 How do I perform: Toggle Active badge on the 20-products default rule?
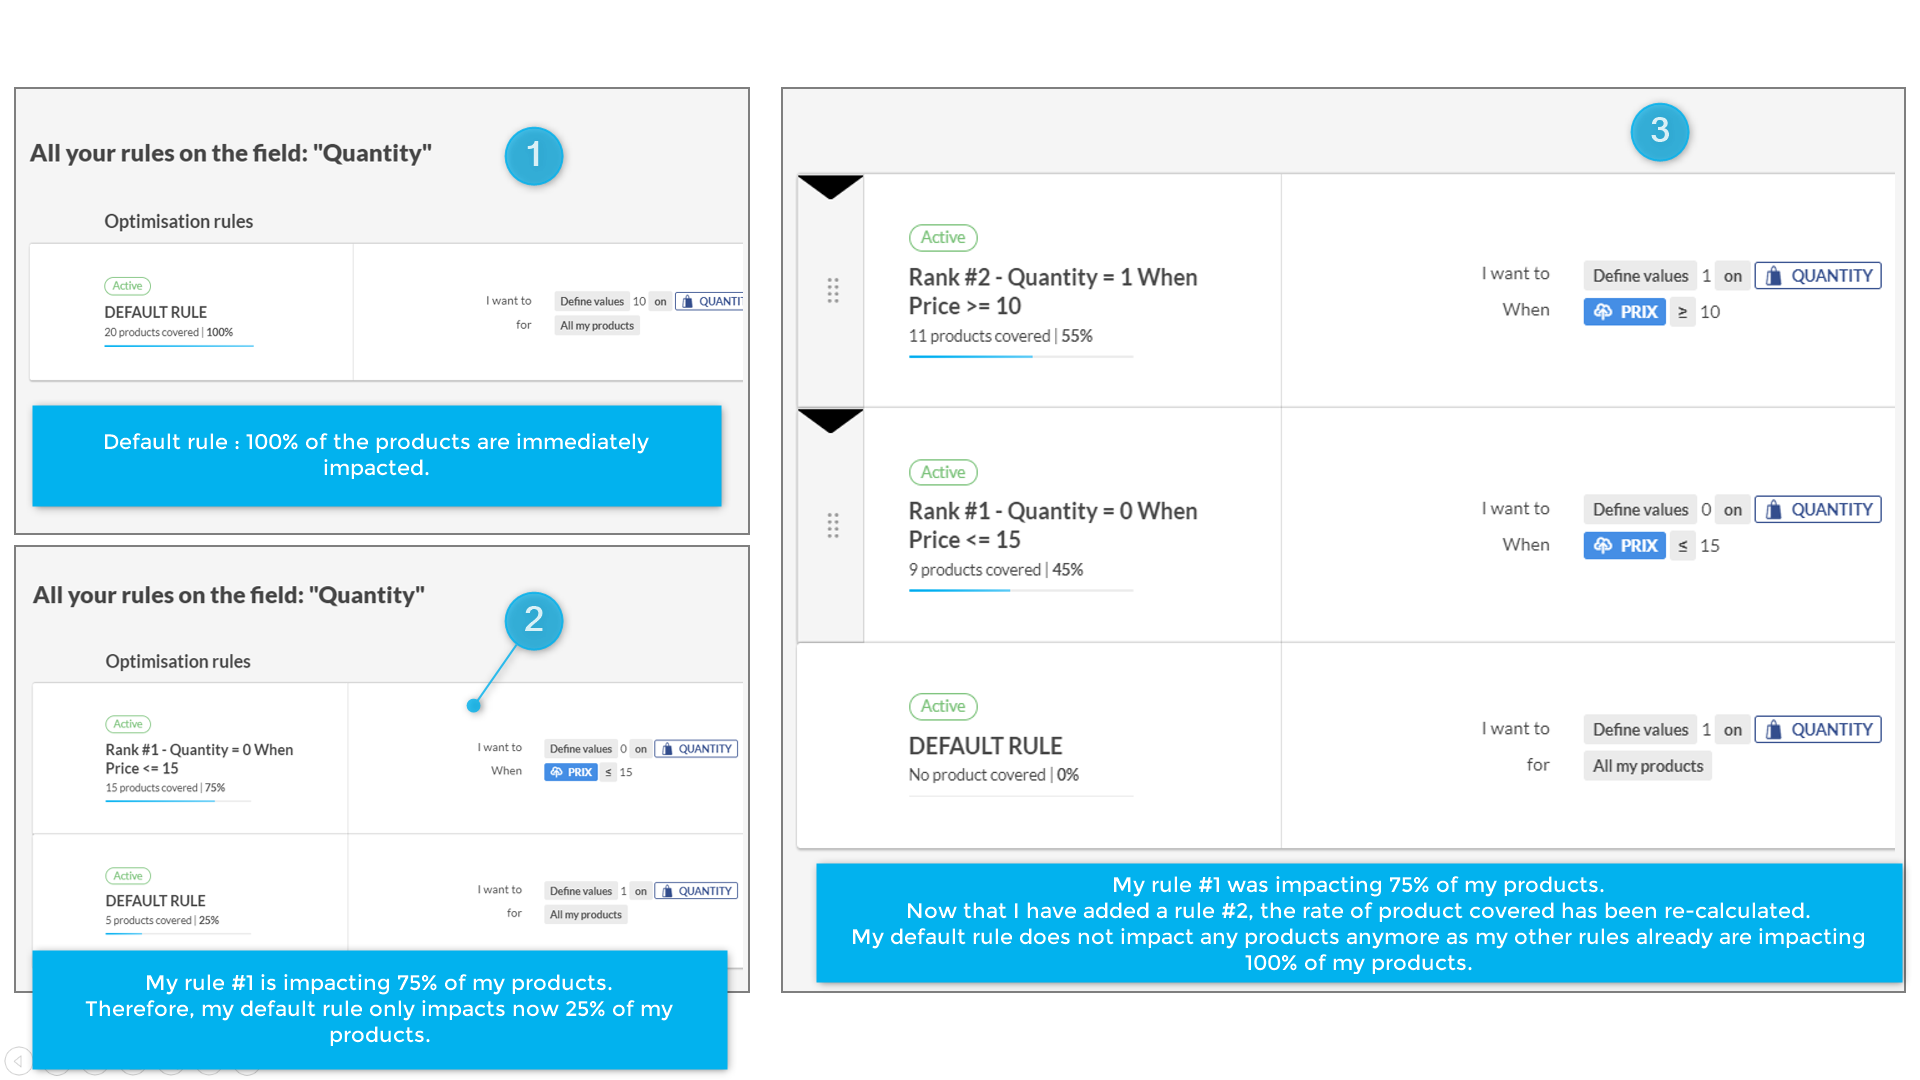click(x=127, y=286)
